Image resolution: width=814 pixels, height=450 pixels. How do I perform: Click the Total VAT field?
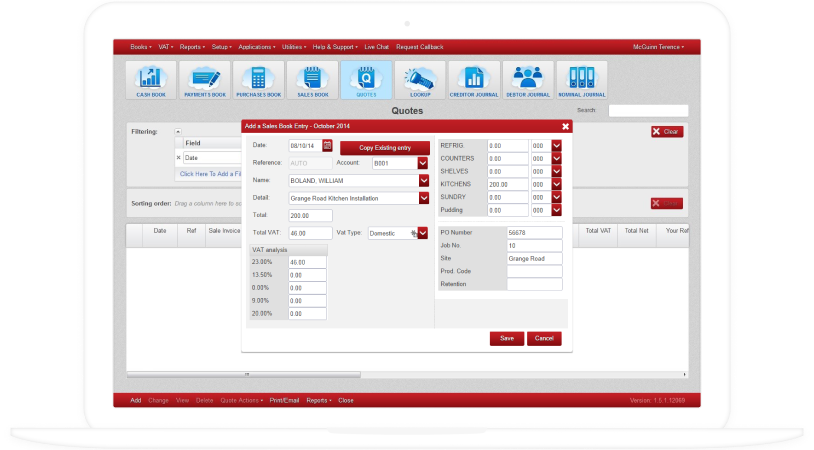310,233
